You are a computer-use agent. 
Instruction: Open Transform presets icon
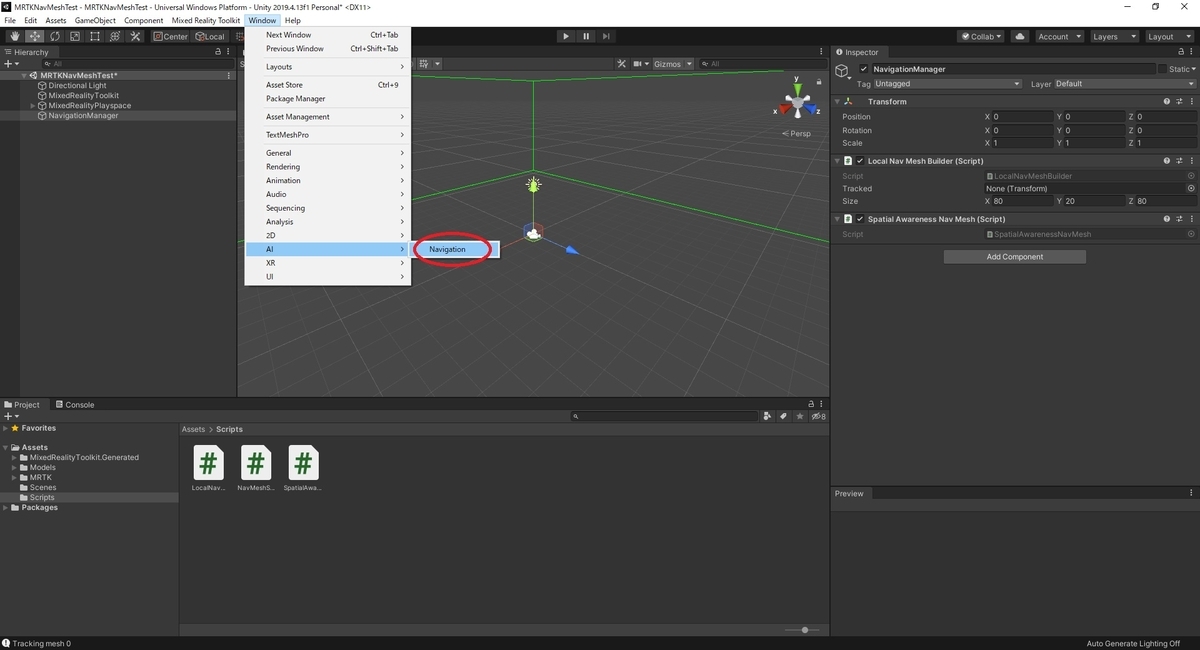click(x=1179, y=101)
